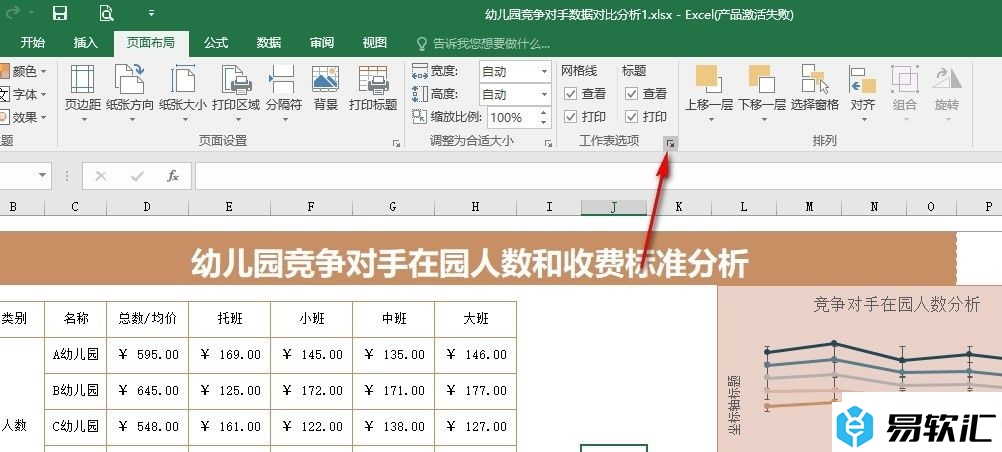Switch to the 审阅 tab

click(x=322, y=42)
